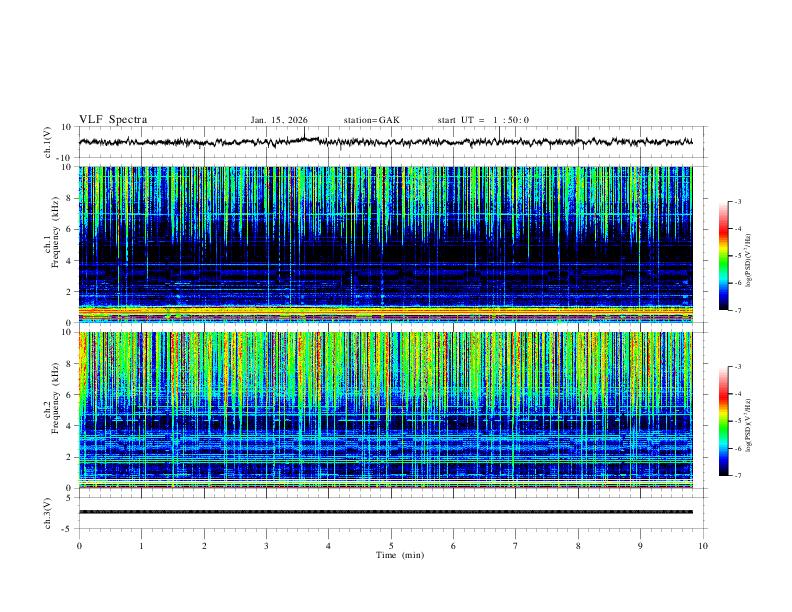Click the "5" tick on the ch.3(V) axis
Image resolution: width=792 pixels, height=612 pixels.
[x=69, y=498]
